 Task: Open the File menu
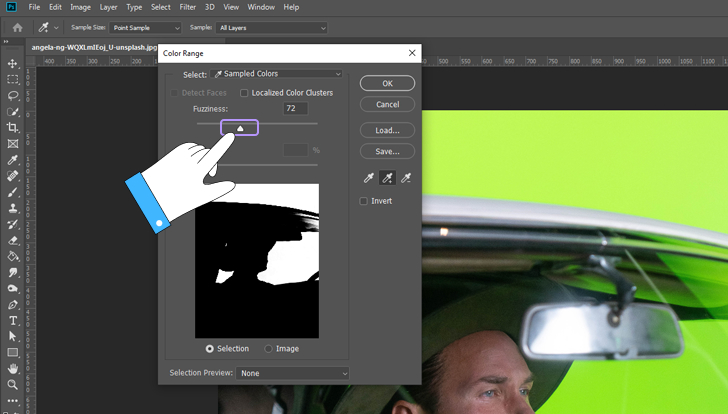click(x=34, y=7)
